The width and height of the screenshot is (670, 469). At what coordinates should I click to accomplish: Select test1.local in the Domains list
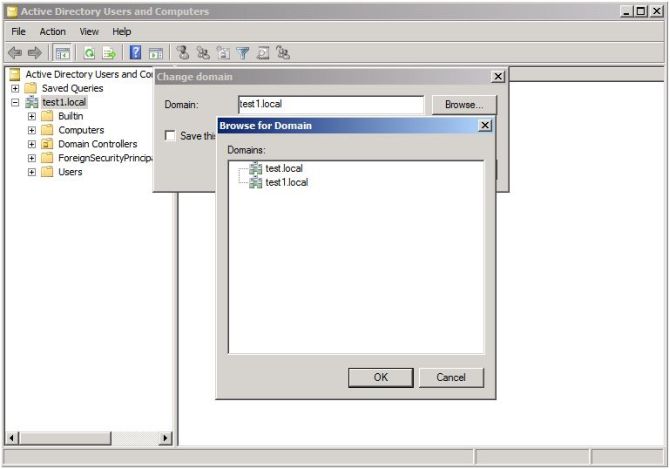coord(286,182)
